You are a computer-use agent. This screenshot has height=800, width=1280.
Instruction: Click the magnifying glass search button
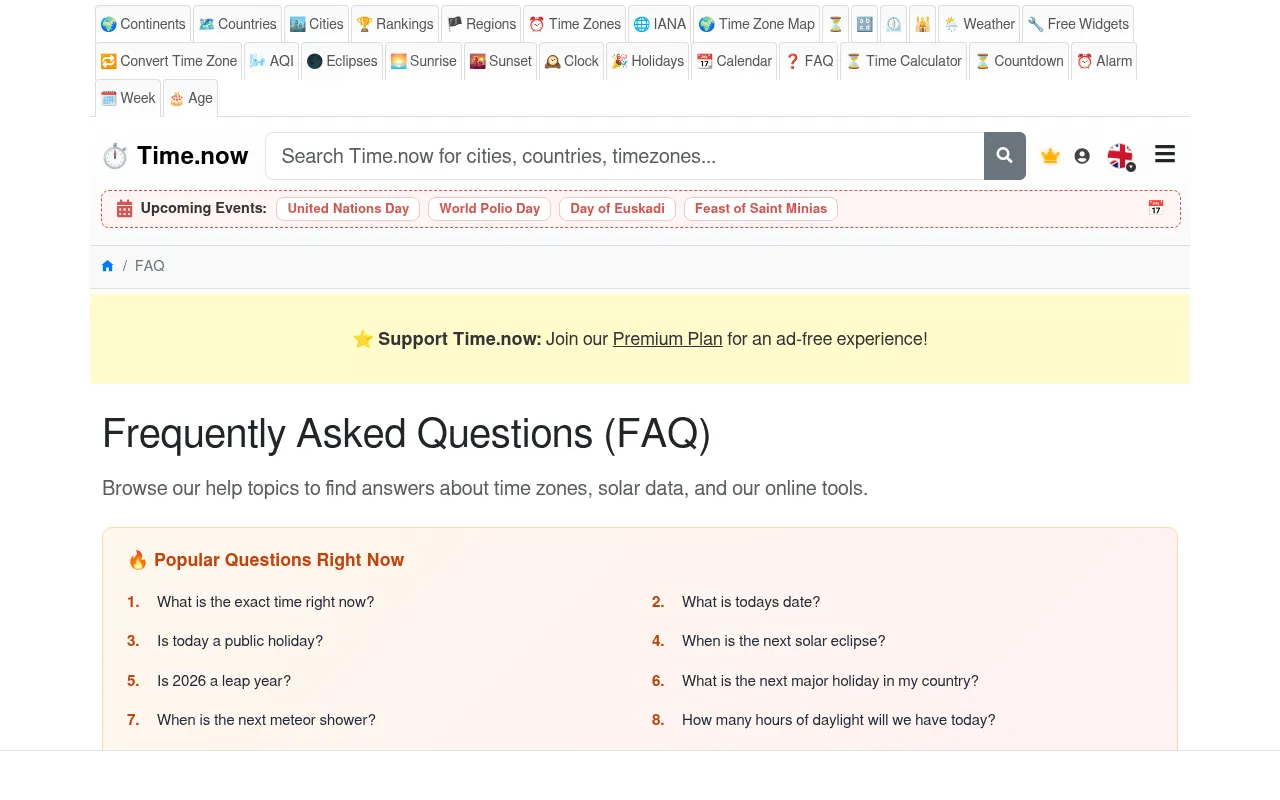[x=1005, y=156]
